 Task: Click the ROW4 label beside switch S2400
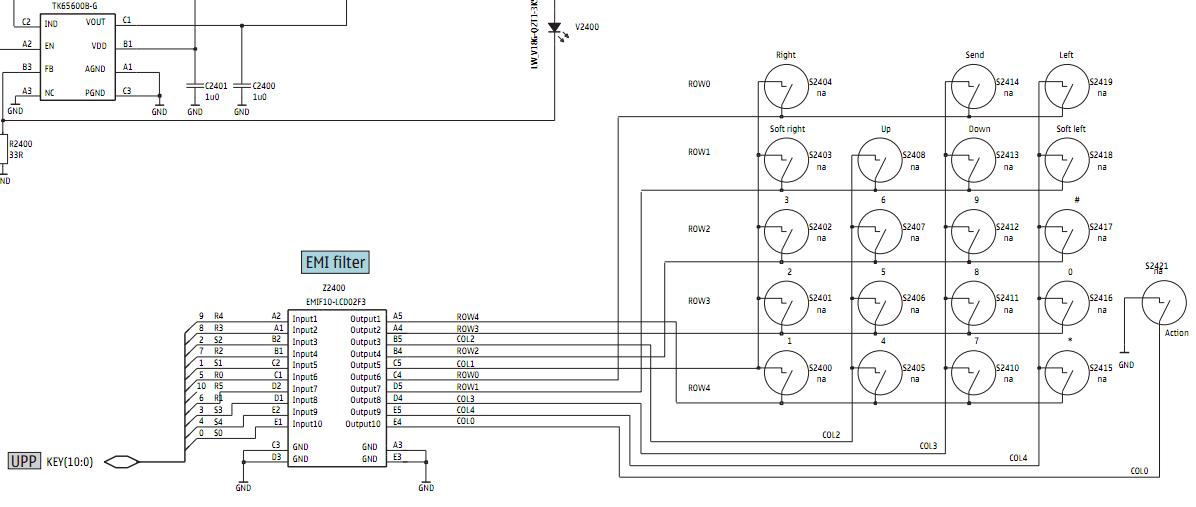pyautogui.click(x=699, y=388)
